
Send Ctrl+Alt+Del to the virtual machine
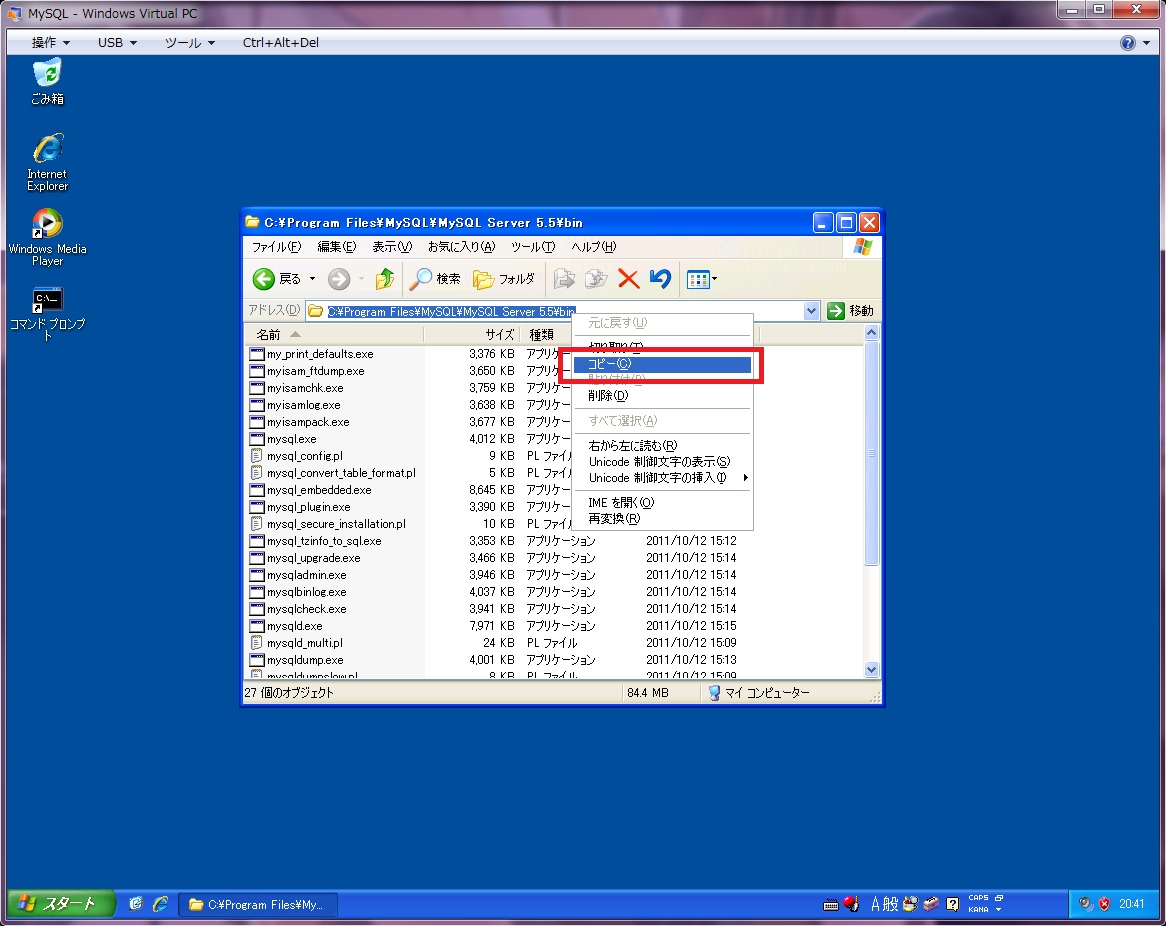[x=280, y=42]
